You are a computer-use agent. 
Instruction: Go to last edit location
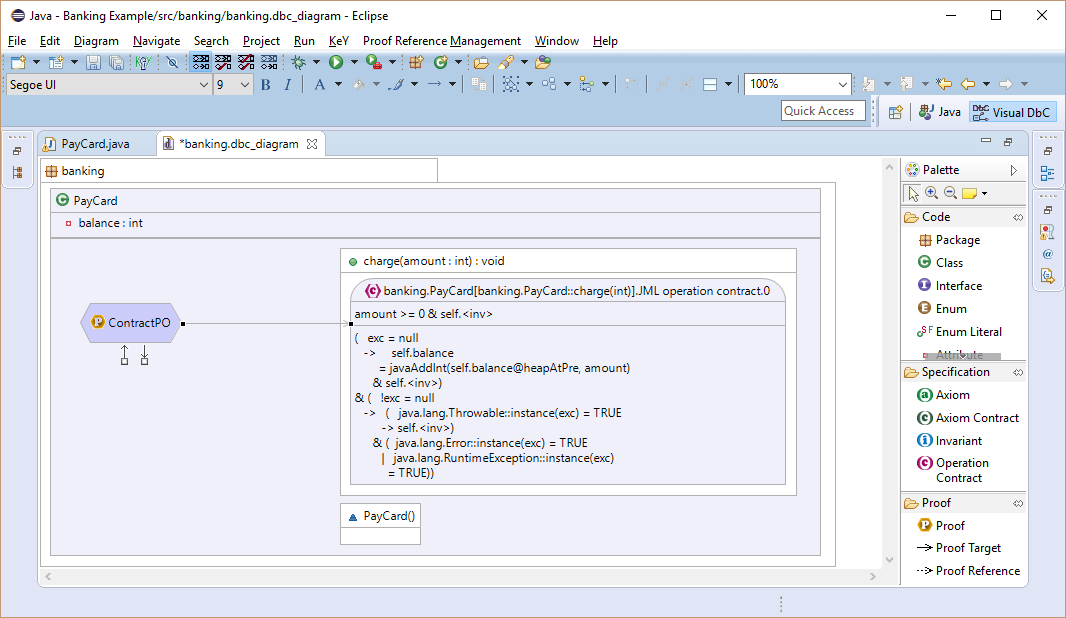pos(944,84)
